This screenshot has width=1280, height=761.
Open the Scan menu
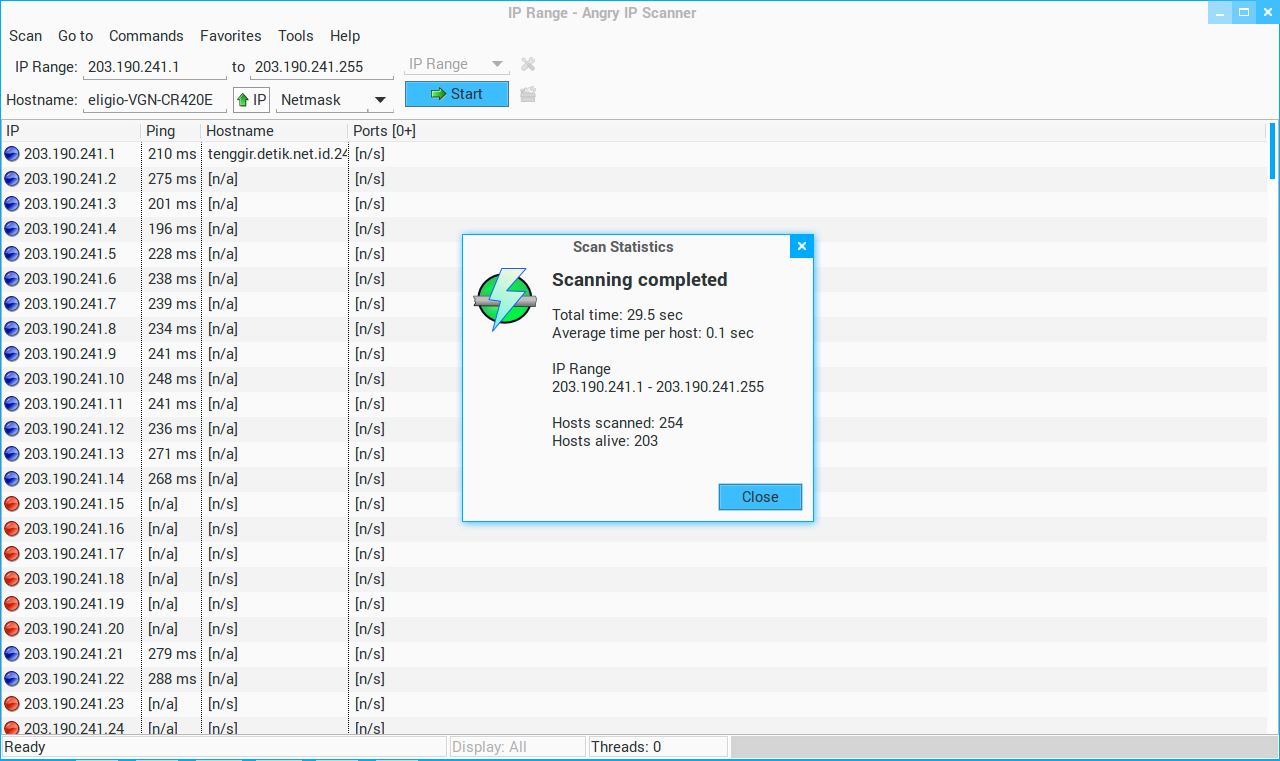click(x=26, y=36)
